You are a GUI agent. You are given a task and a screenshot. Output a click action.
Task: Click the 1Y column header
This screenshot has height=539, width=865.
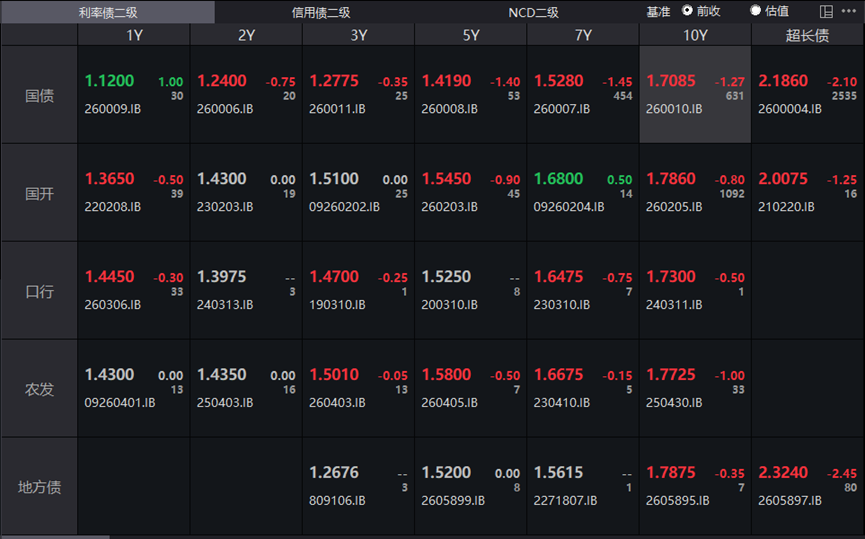click(x=134, y=35)
